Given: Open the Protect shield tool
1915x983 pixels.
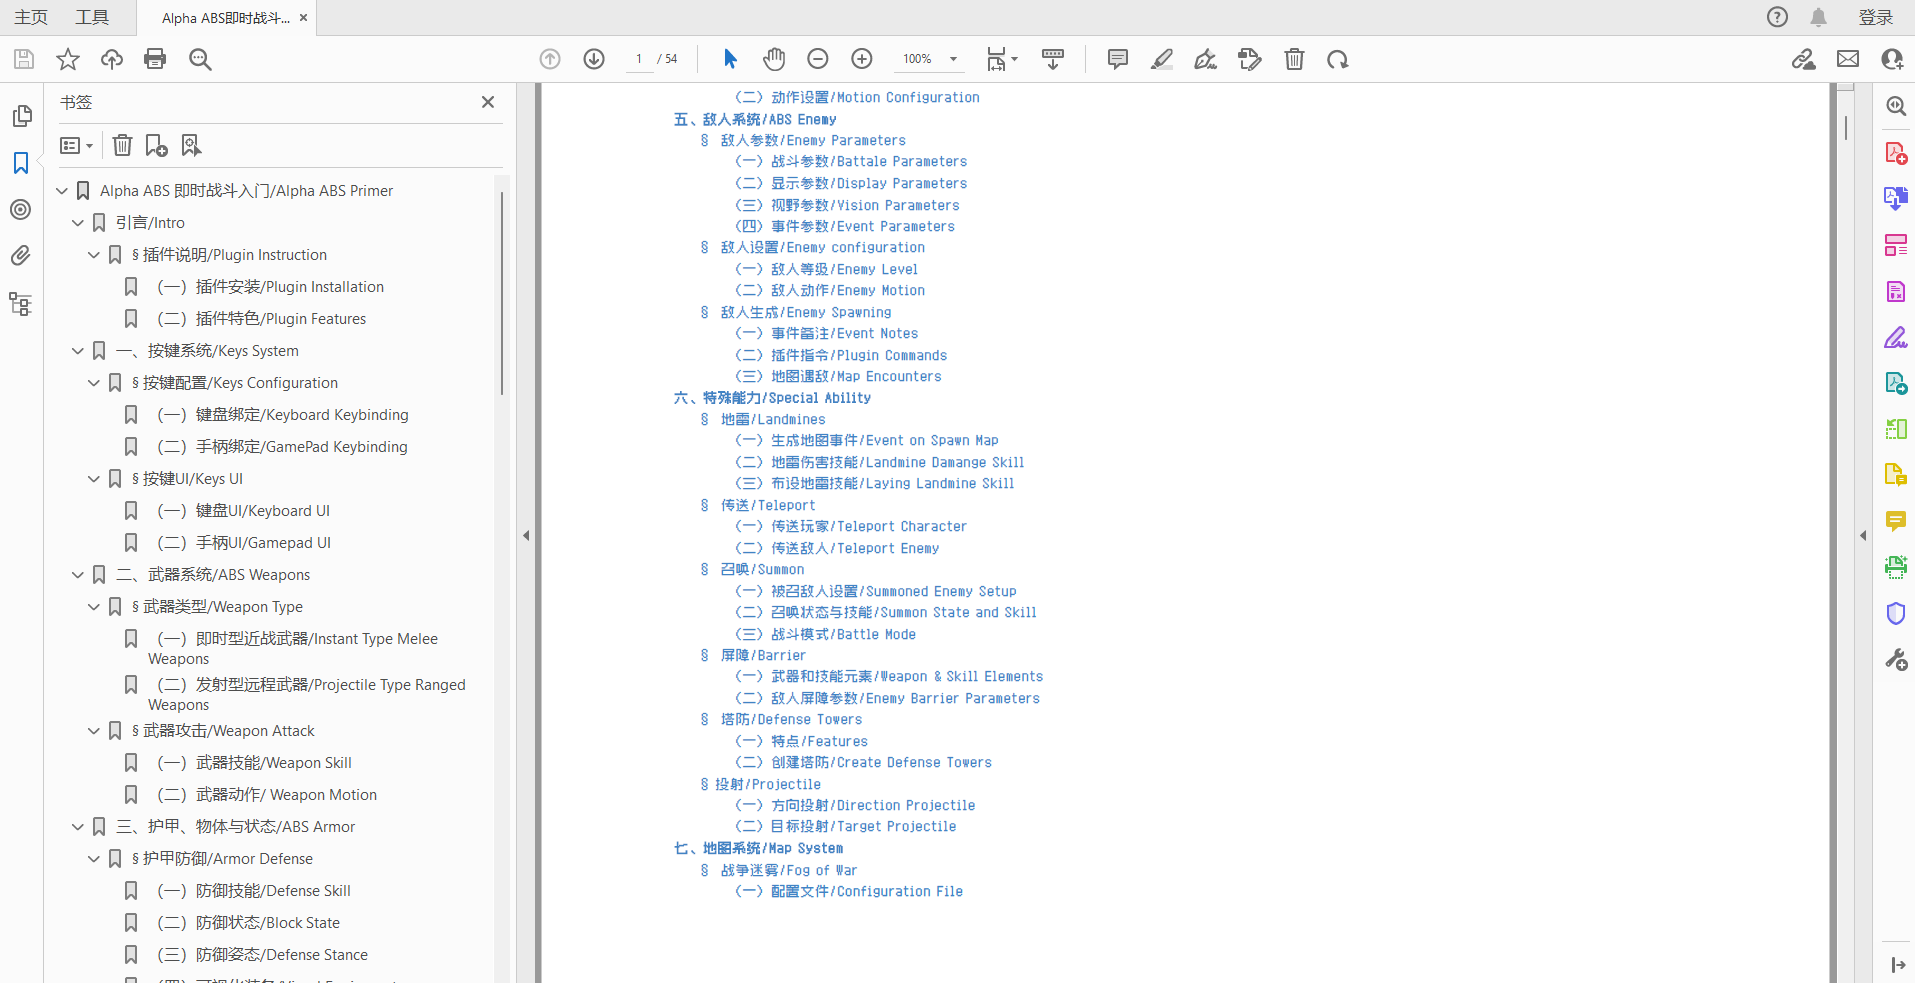Looking at the screenshot, I should coord(1896,613).
